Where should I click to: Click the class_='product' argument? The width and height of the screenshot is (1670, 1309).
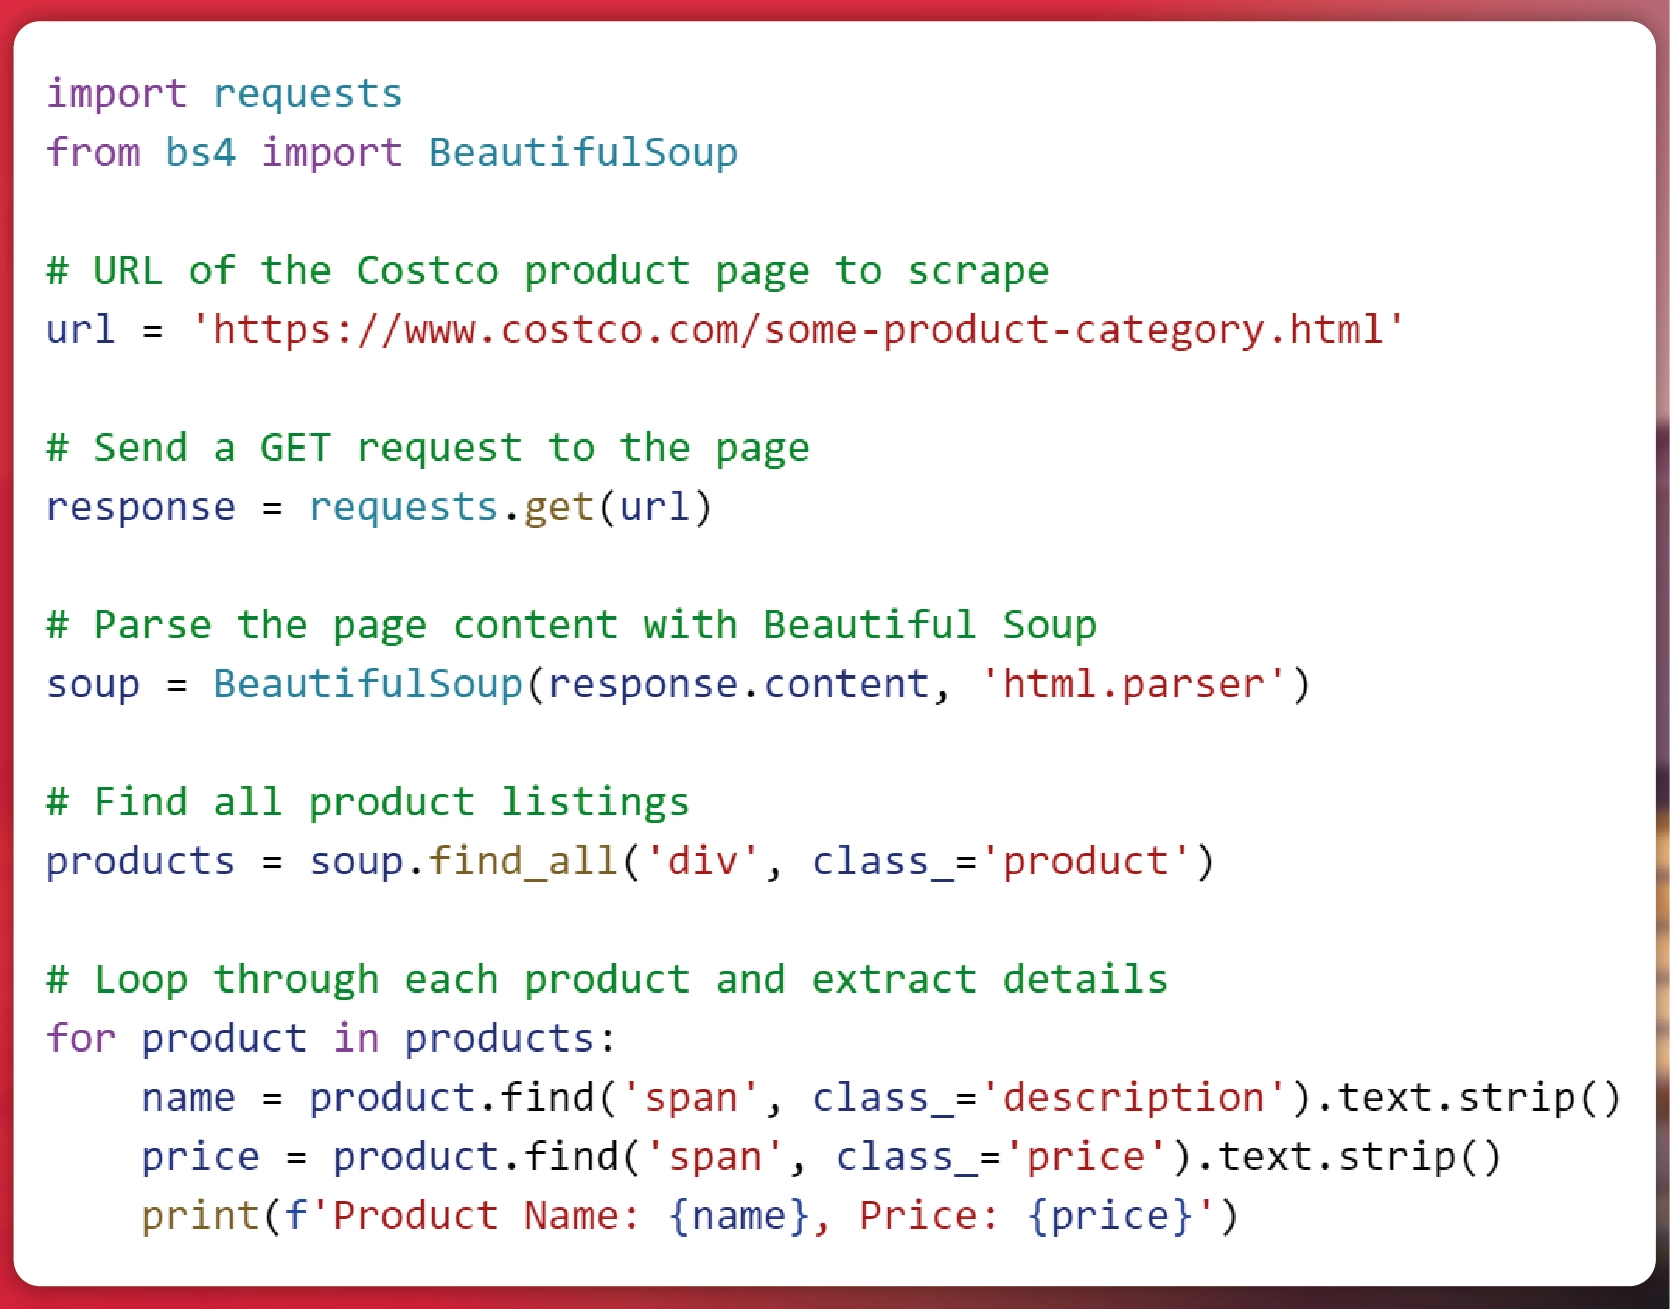[x=1002, y=861]
